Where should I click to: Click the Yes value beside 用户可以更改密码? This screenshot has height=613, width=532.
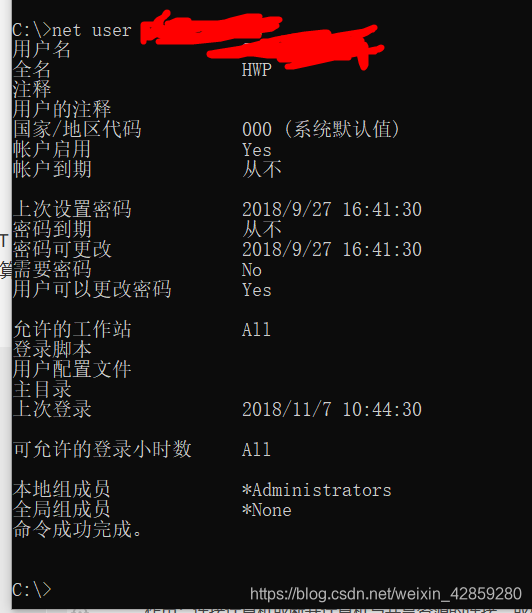[256, 290]
